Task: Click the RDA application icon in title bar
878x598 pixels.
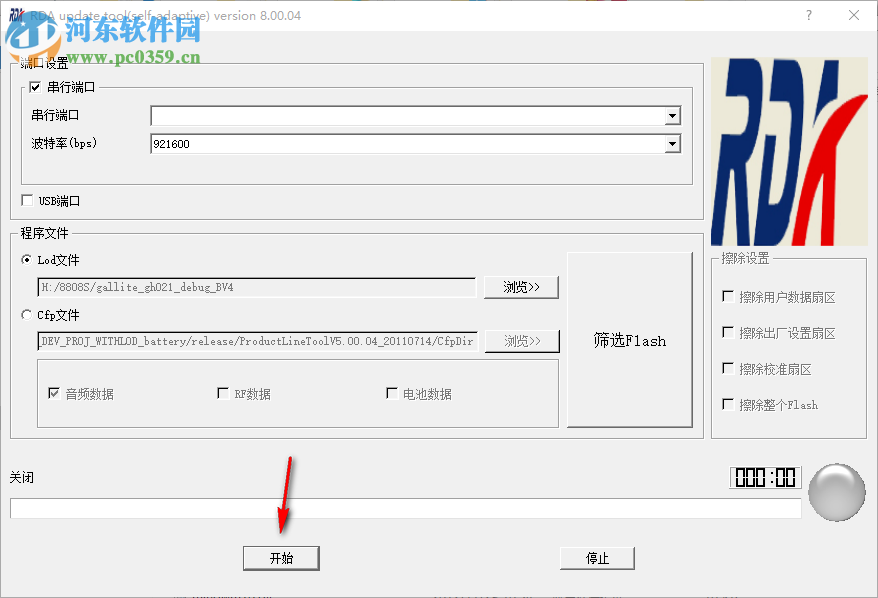Action: tap(14, 14)
